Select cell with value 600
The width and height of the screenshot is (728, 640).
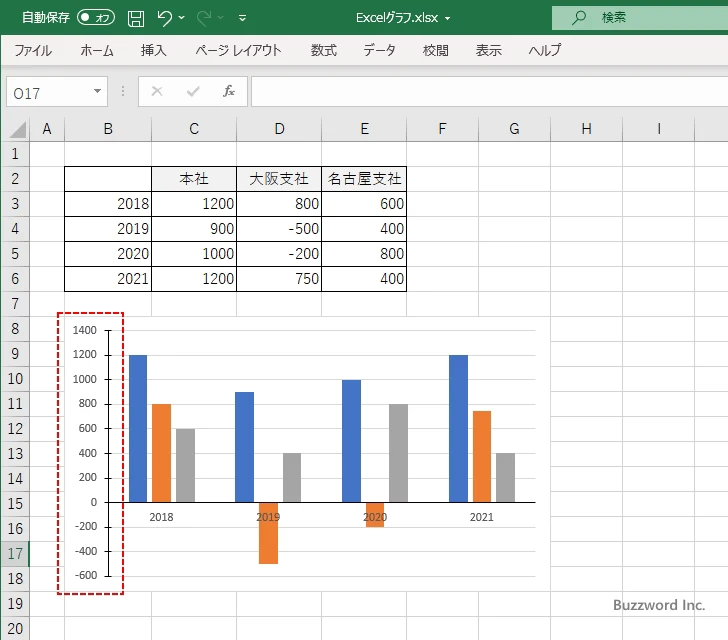tap(364, 203)
